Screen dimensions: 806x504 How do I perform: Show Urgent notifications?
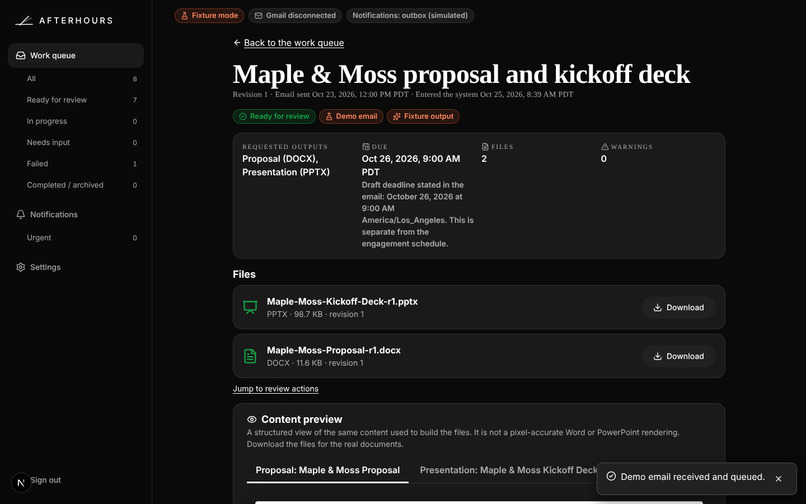pos(81,238)
